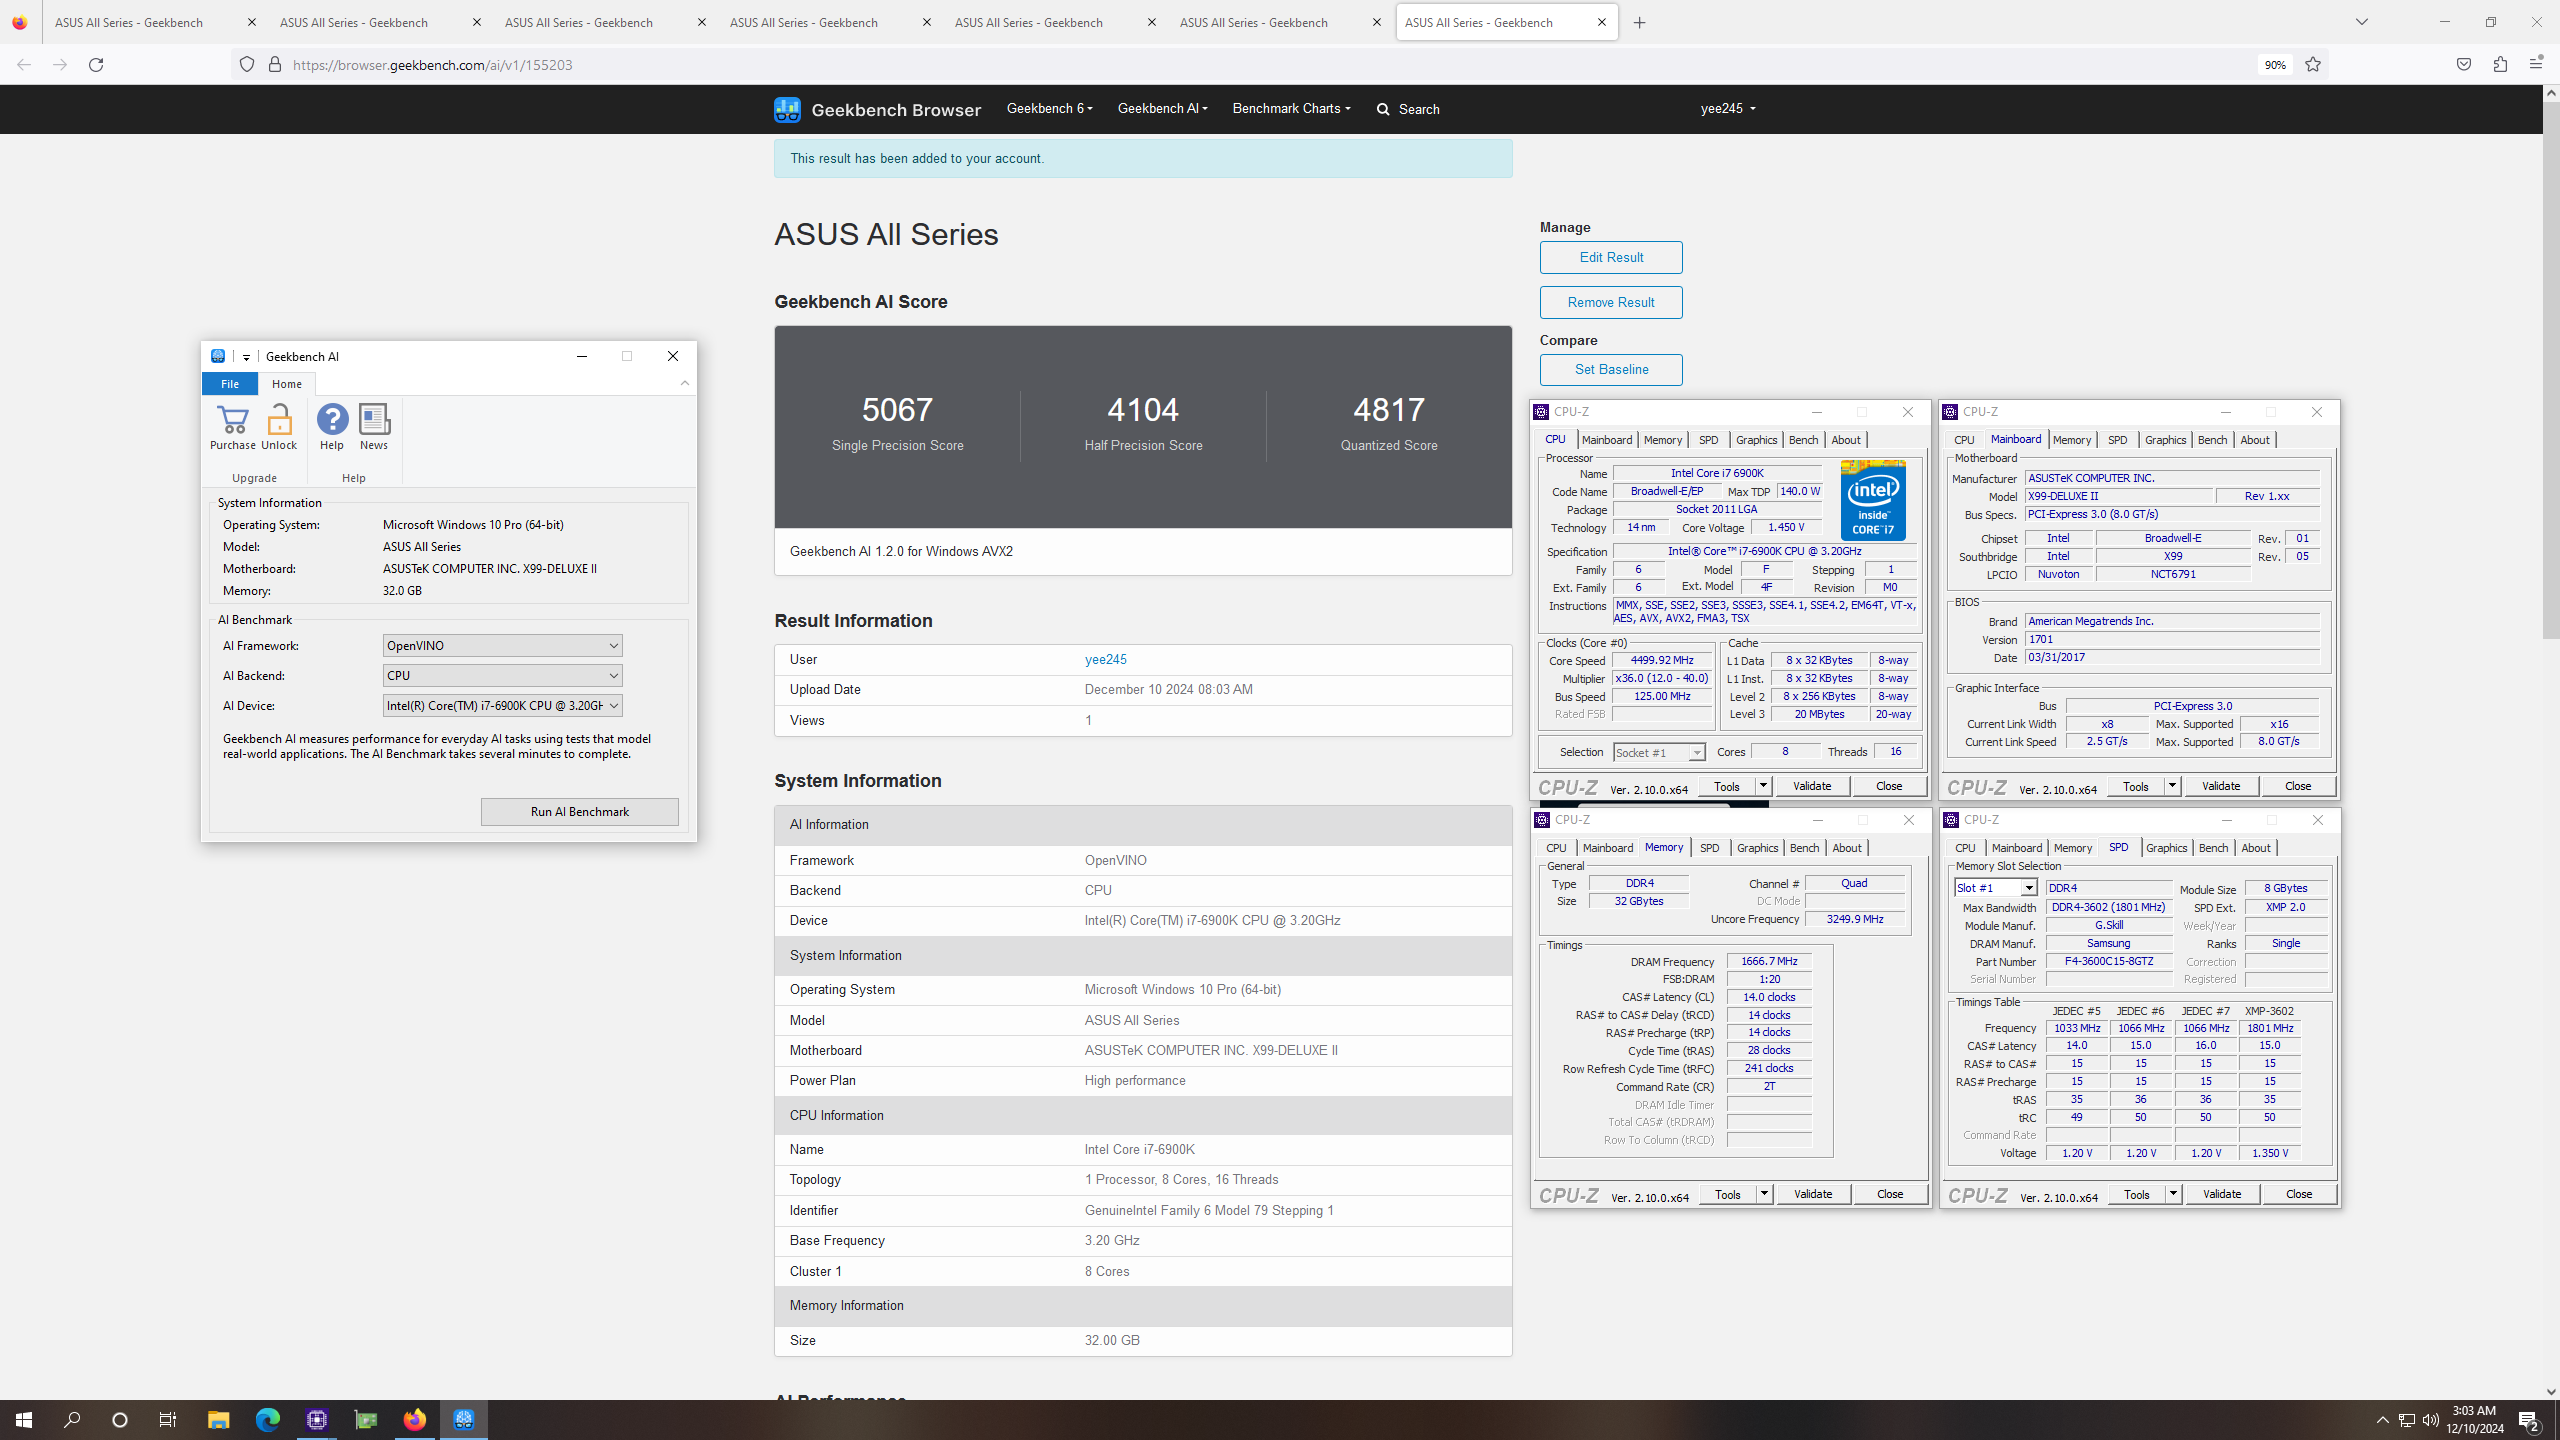Open the quick access toolbar dropdown arrow

tap(246, 357)
